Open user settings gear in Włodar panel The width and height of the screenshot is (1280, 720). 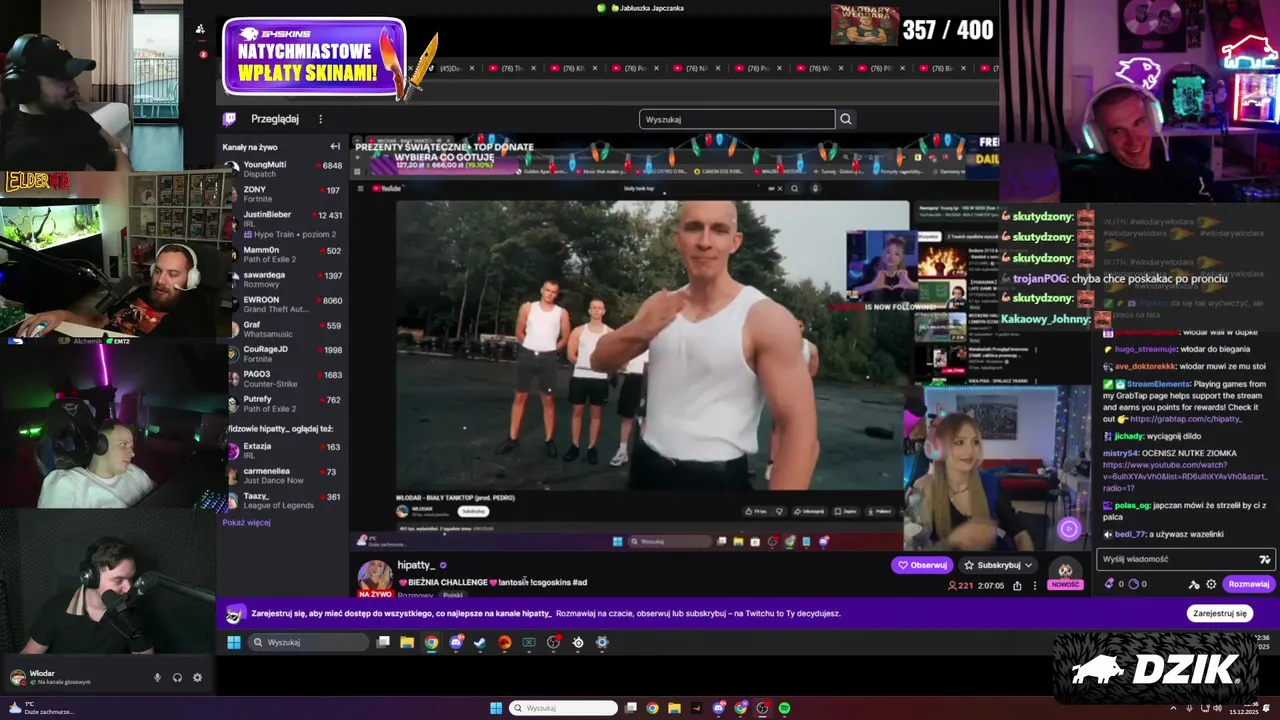click(x=197, y=677)
